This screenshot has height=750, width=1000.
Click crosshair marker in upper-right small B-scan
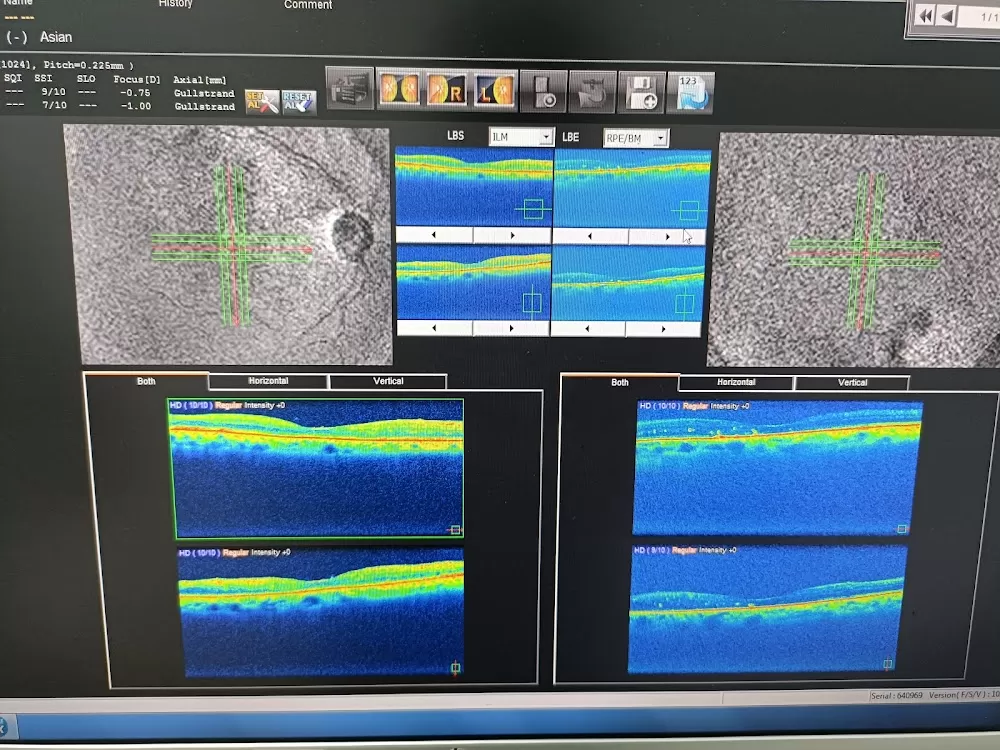pos(689,210)
